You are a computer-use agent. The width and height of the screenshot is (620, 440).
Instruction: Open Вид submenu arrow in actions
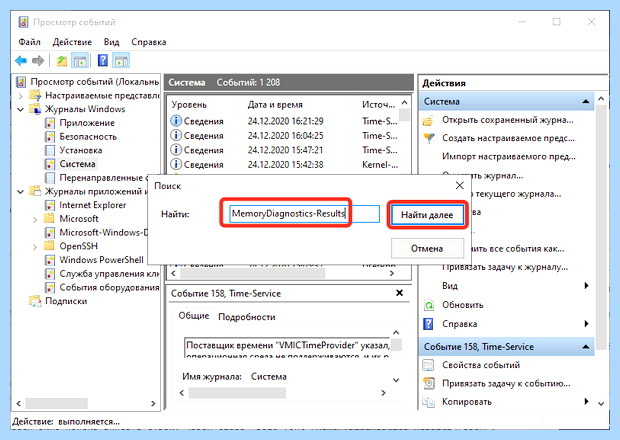pos(586,285)
